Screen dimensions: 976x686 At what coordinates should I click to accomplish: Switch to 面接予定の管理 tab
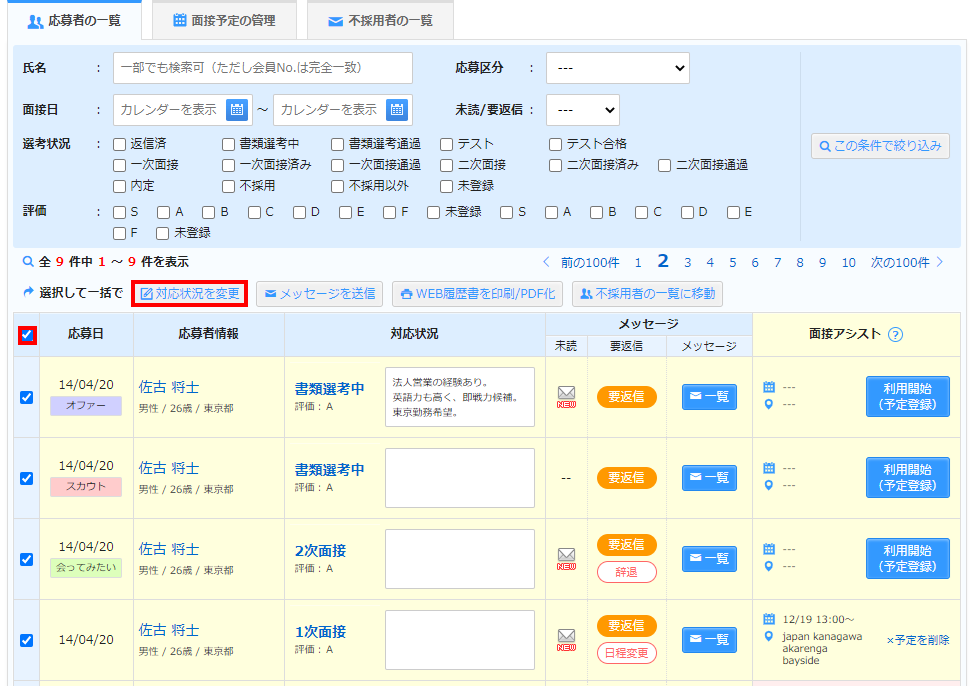[x=224, y=21]
